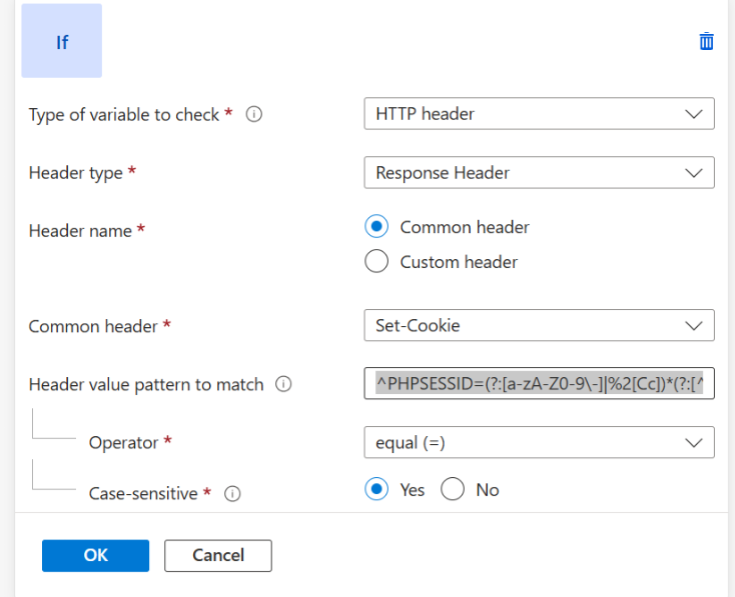
Task: Click the Header value pattern input field
Action: click(x=539, y=383)
